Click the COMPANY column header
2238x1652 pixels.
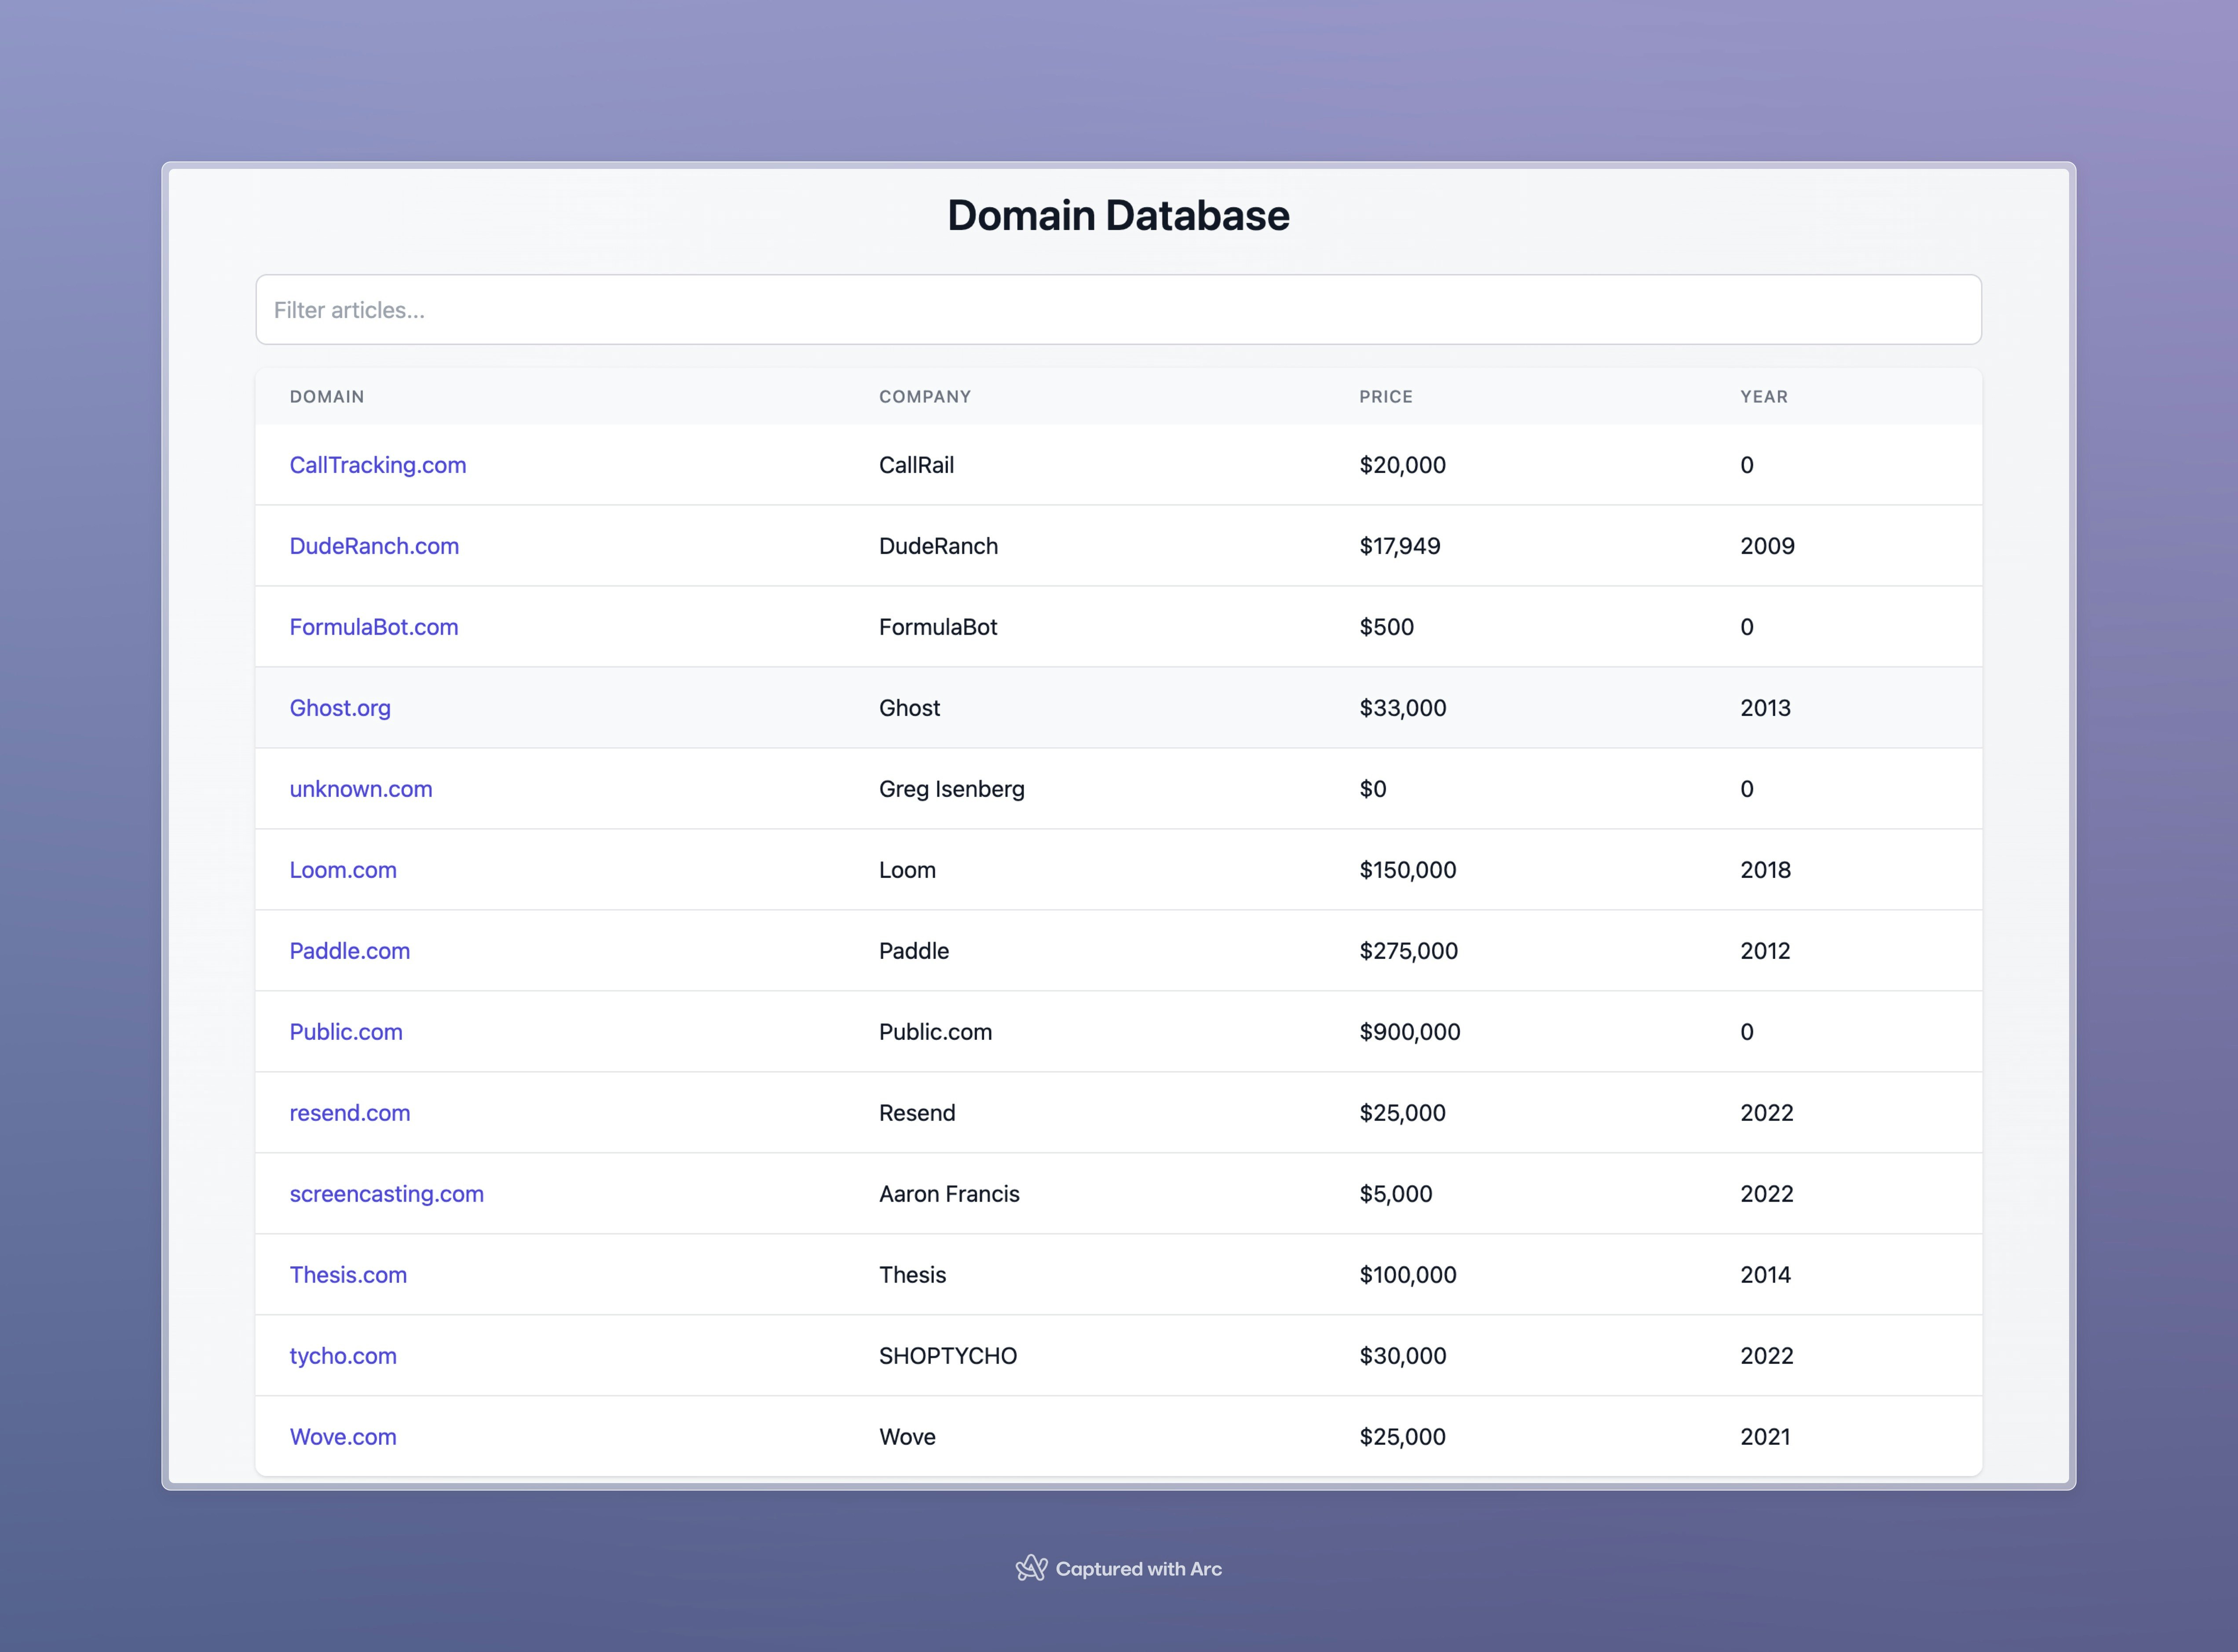[x=925, y=397]
